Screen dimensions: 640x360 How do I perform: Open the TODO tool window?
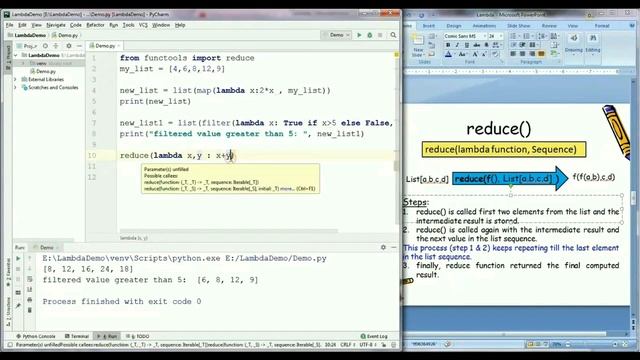(138, 336)
